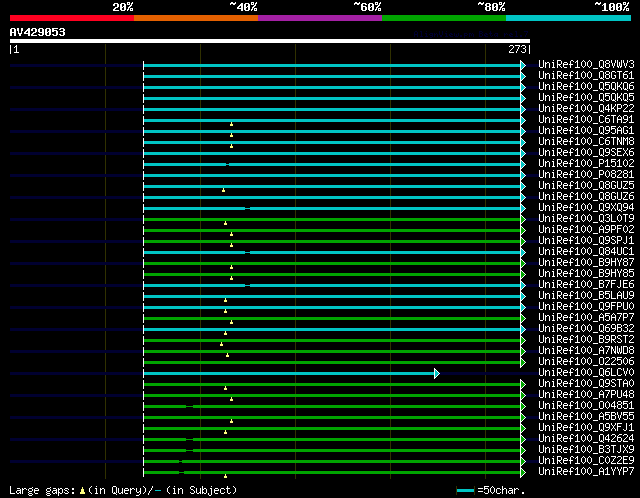Select the UniRef100_Q9SPJ1 label
The image size is (640, 498).
[x=586, y=241]
